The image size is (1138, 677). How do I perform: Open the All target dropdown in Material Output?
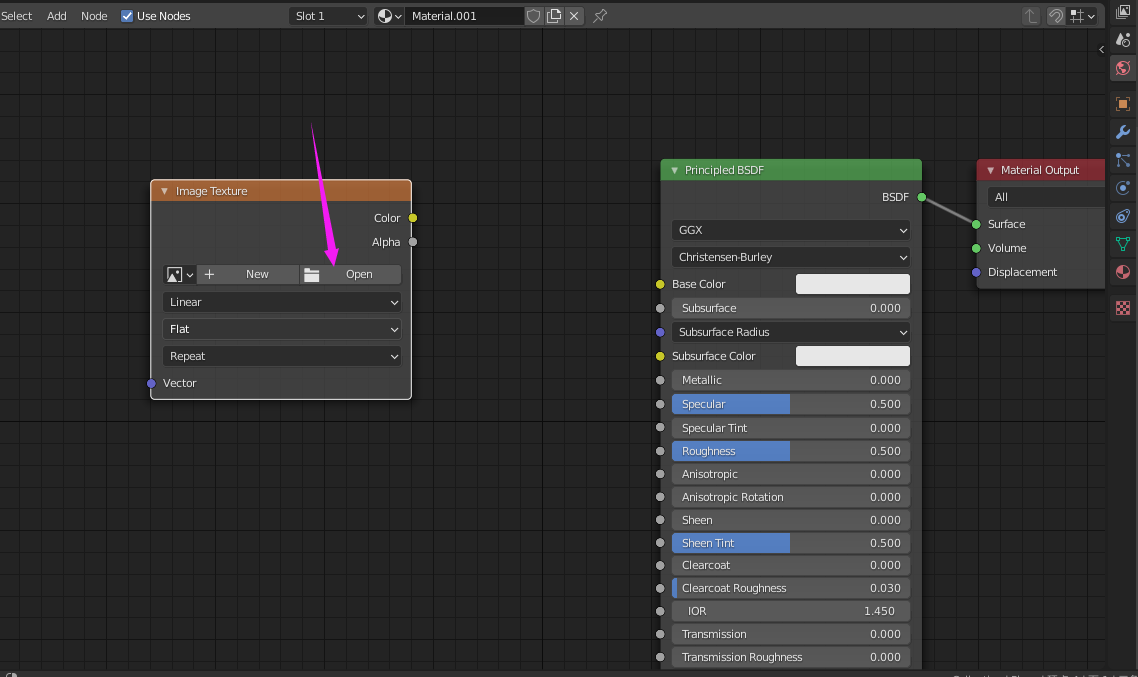[1046, 197]
